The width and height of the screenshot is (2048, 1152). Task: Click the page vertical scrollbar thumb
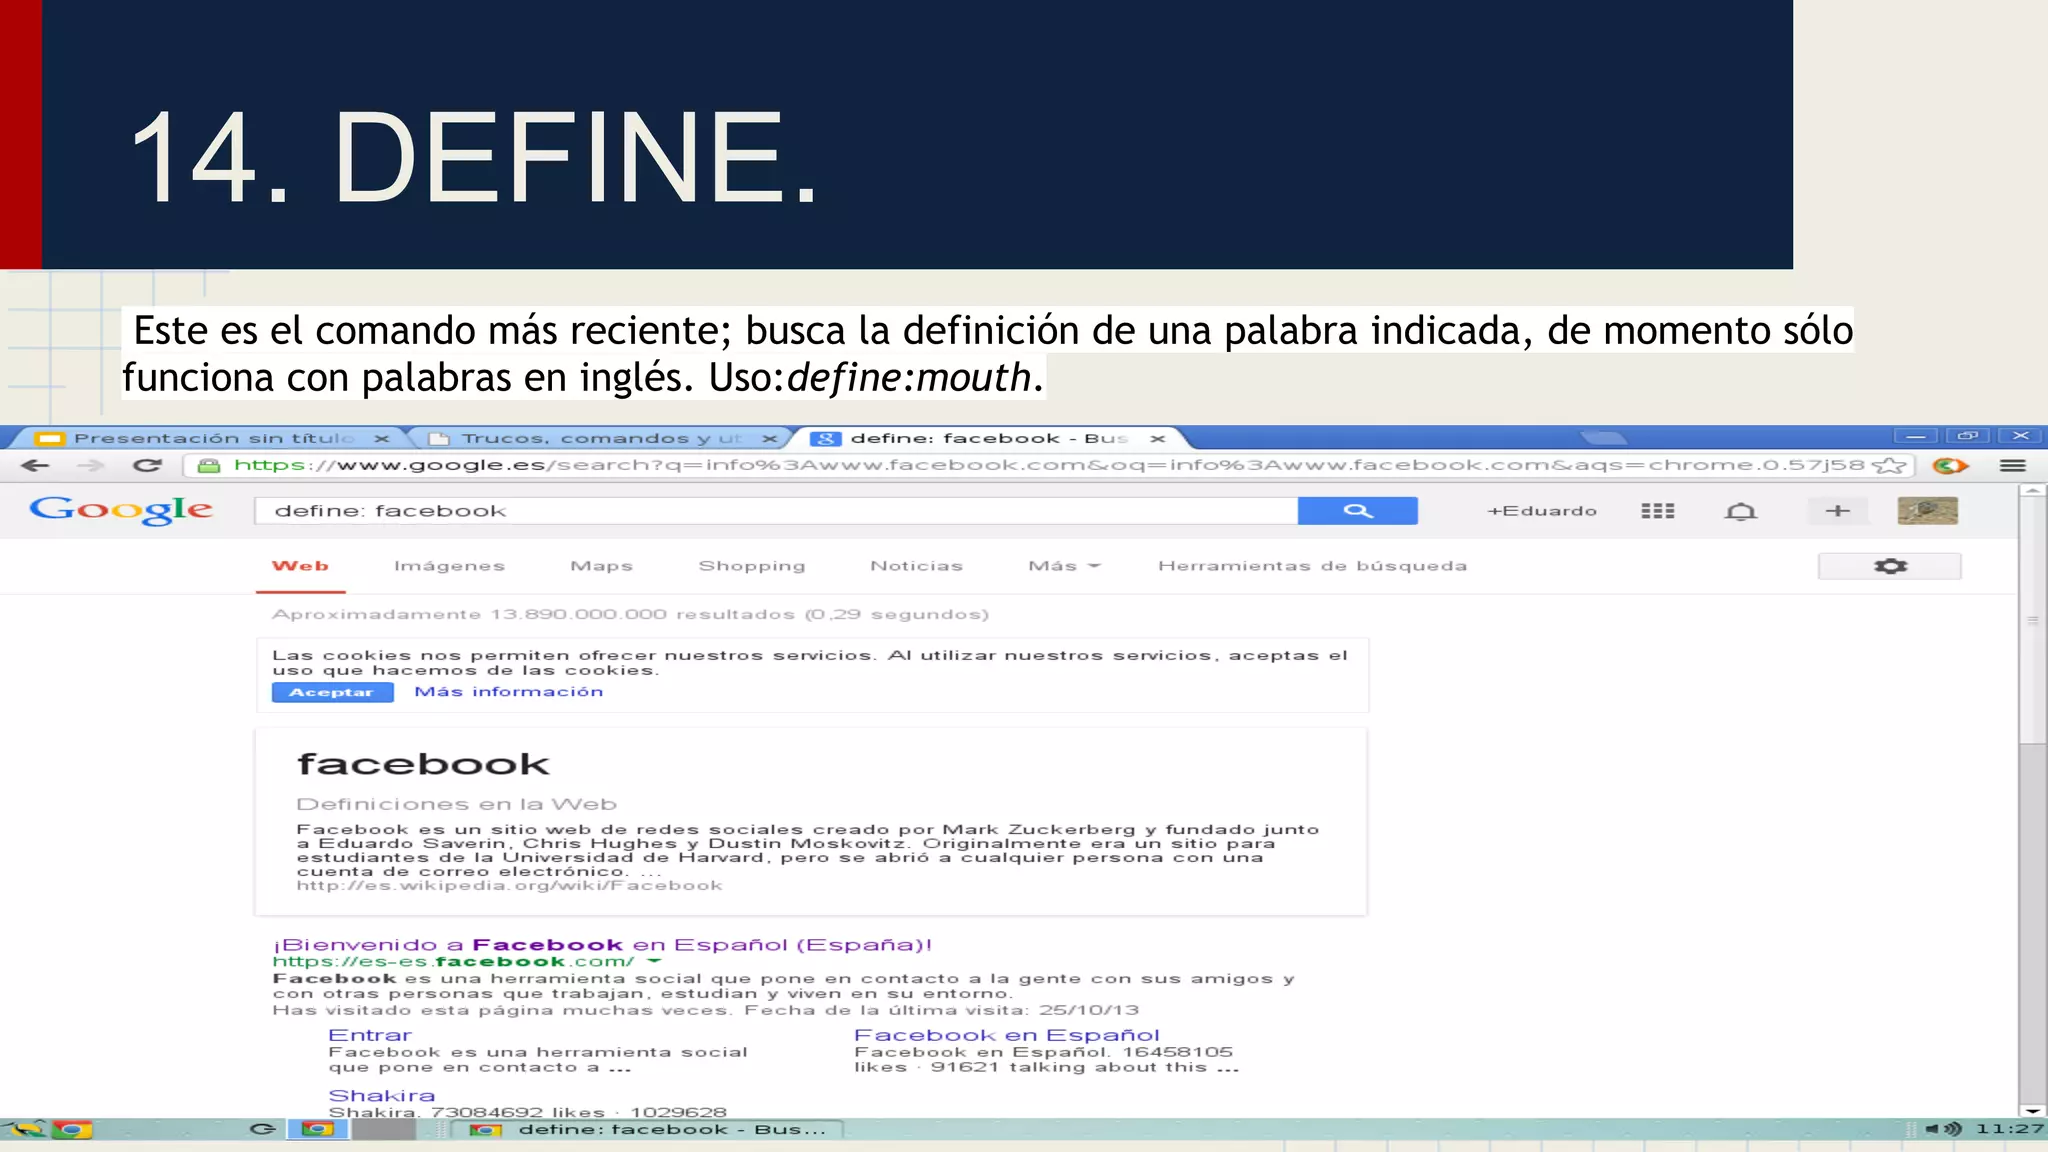2032,621
